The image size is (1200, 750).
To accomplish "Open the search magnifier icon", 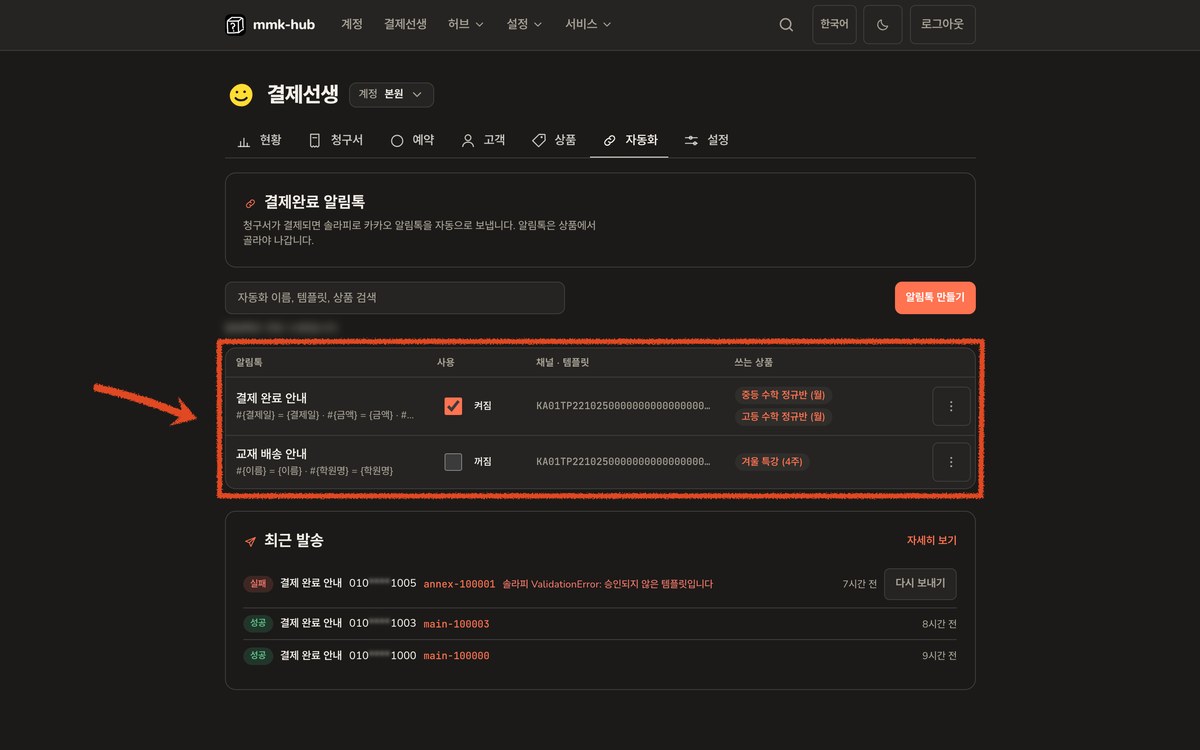I will [786, 25].
